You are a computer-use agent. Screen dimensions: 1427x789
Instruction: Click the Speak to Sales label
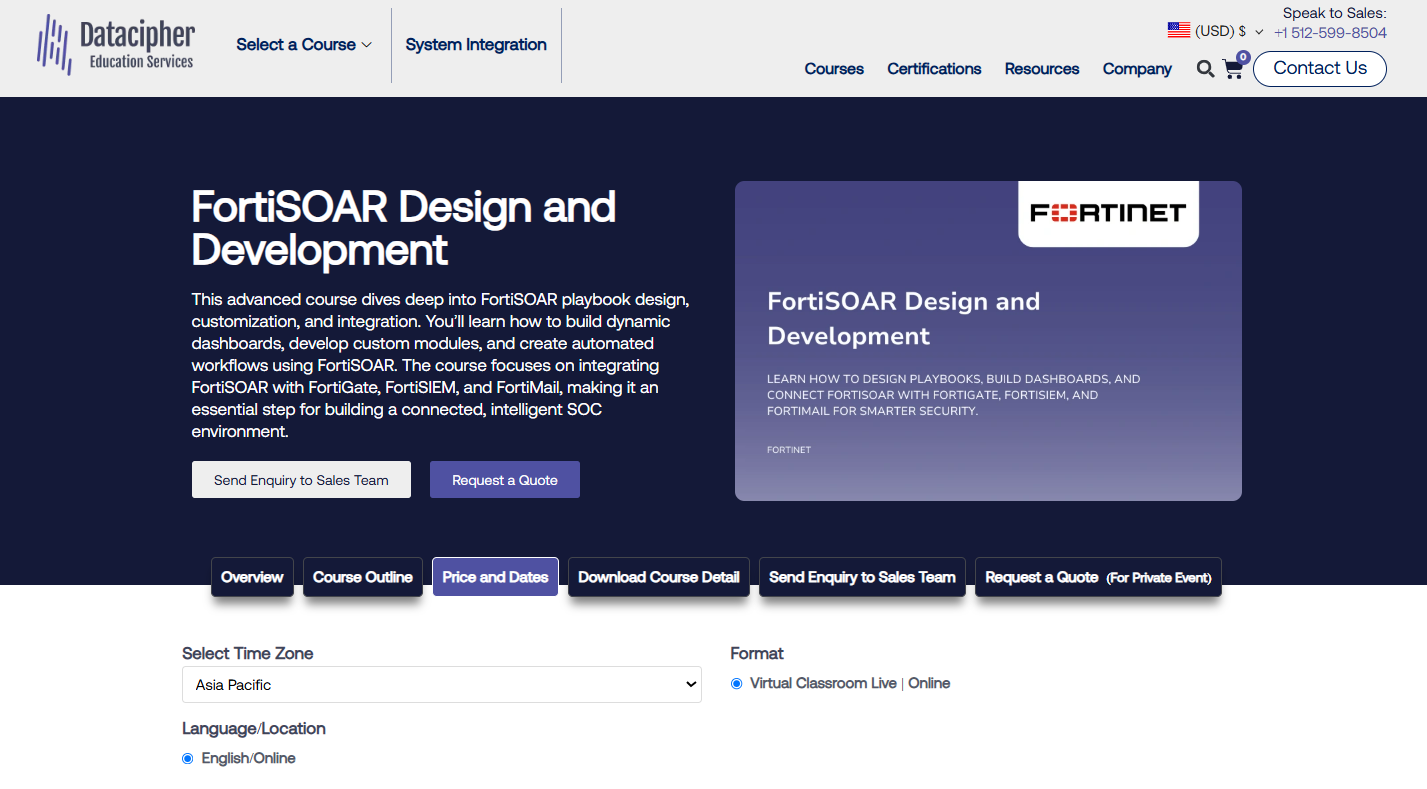[1335, 13]
